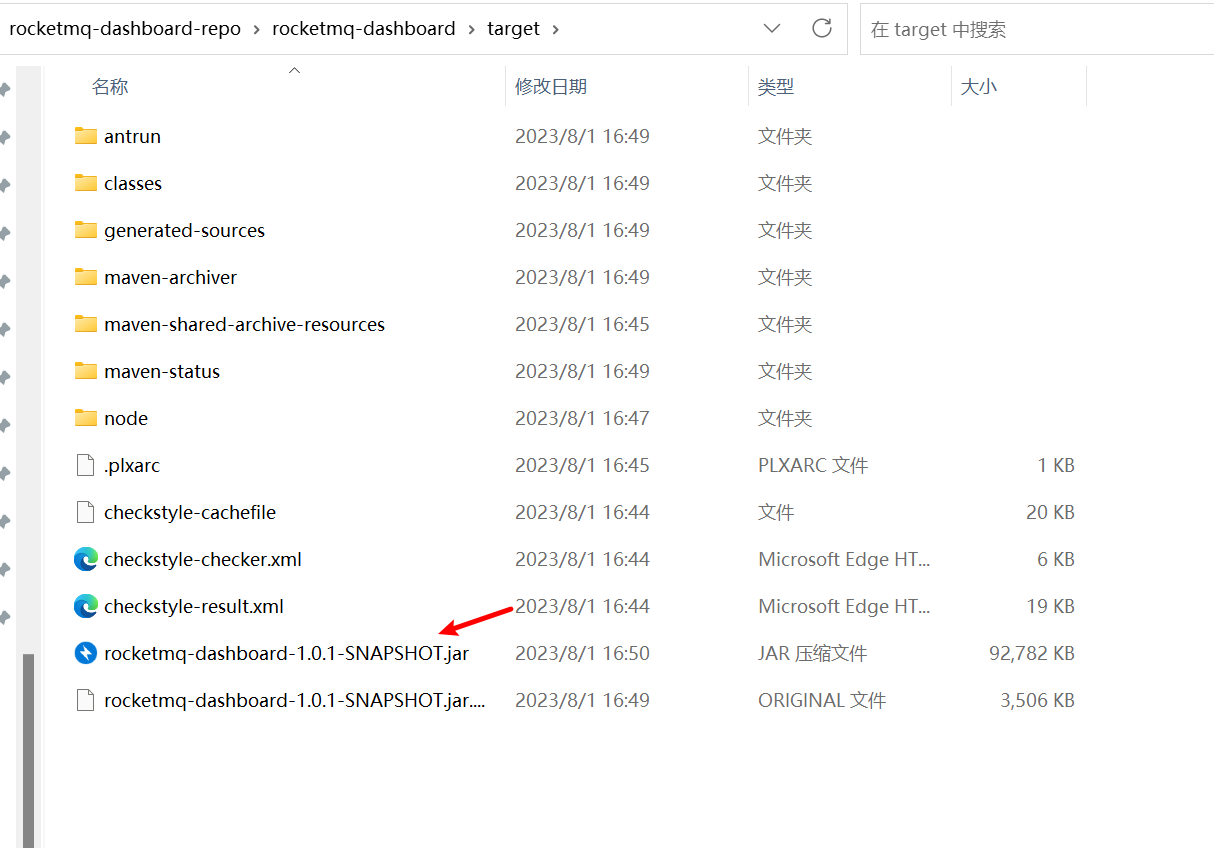Select generated-sources folder name
The width and height of the screenshot is (1214, 848).
tap(184, 230)
